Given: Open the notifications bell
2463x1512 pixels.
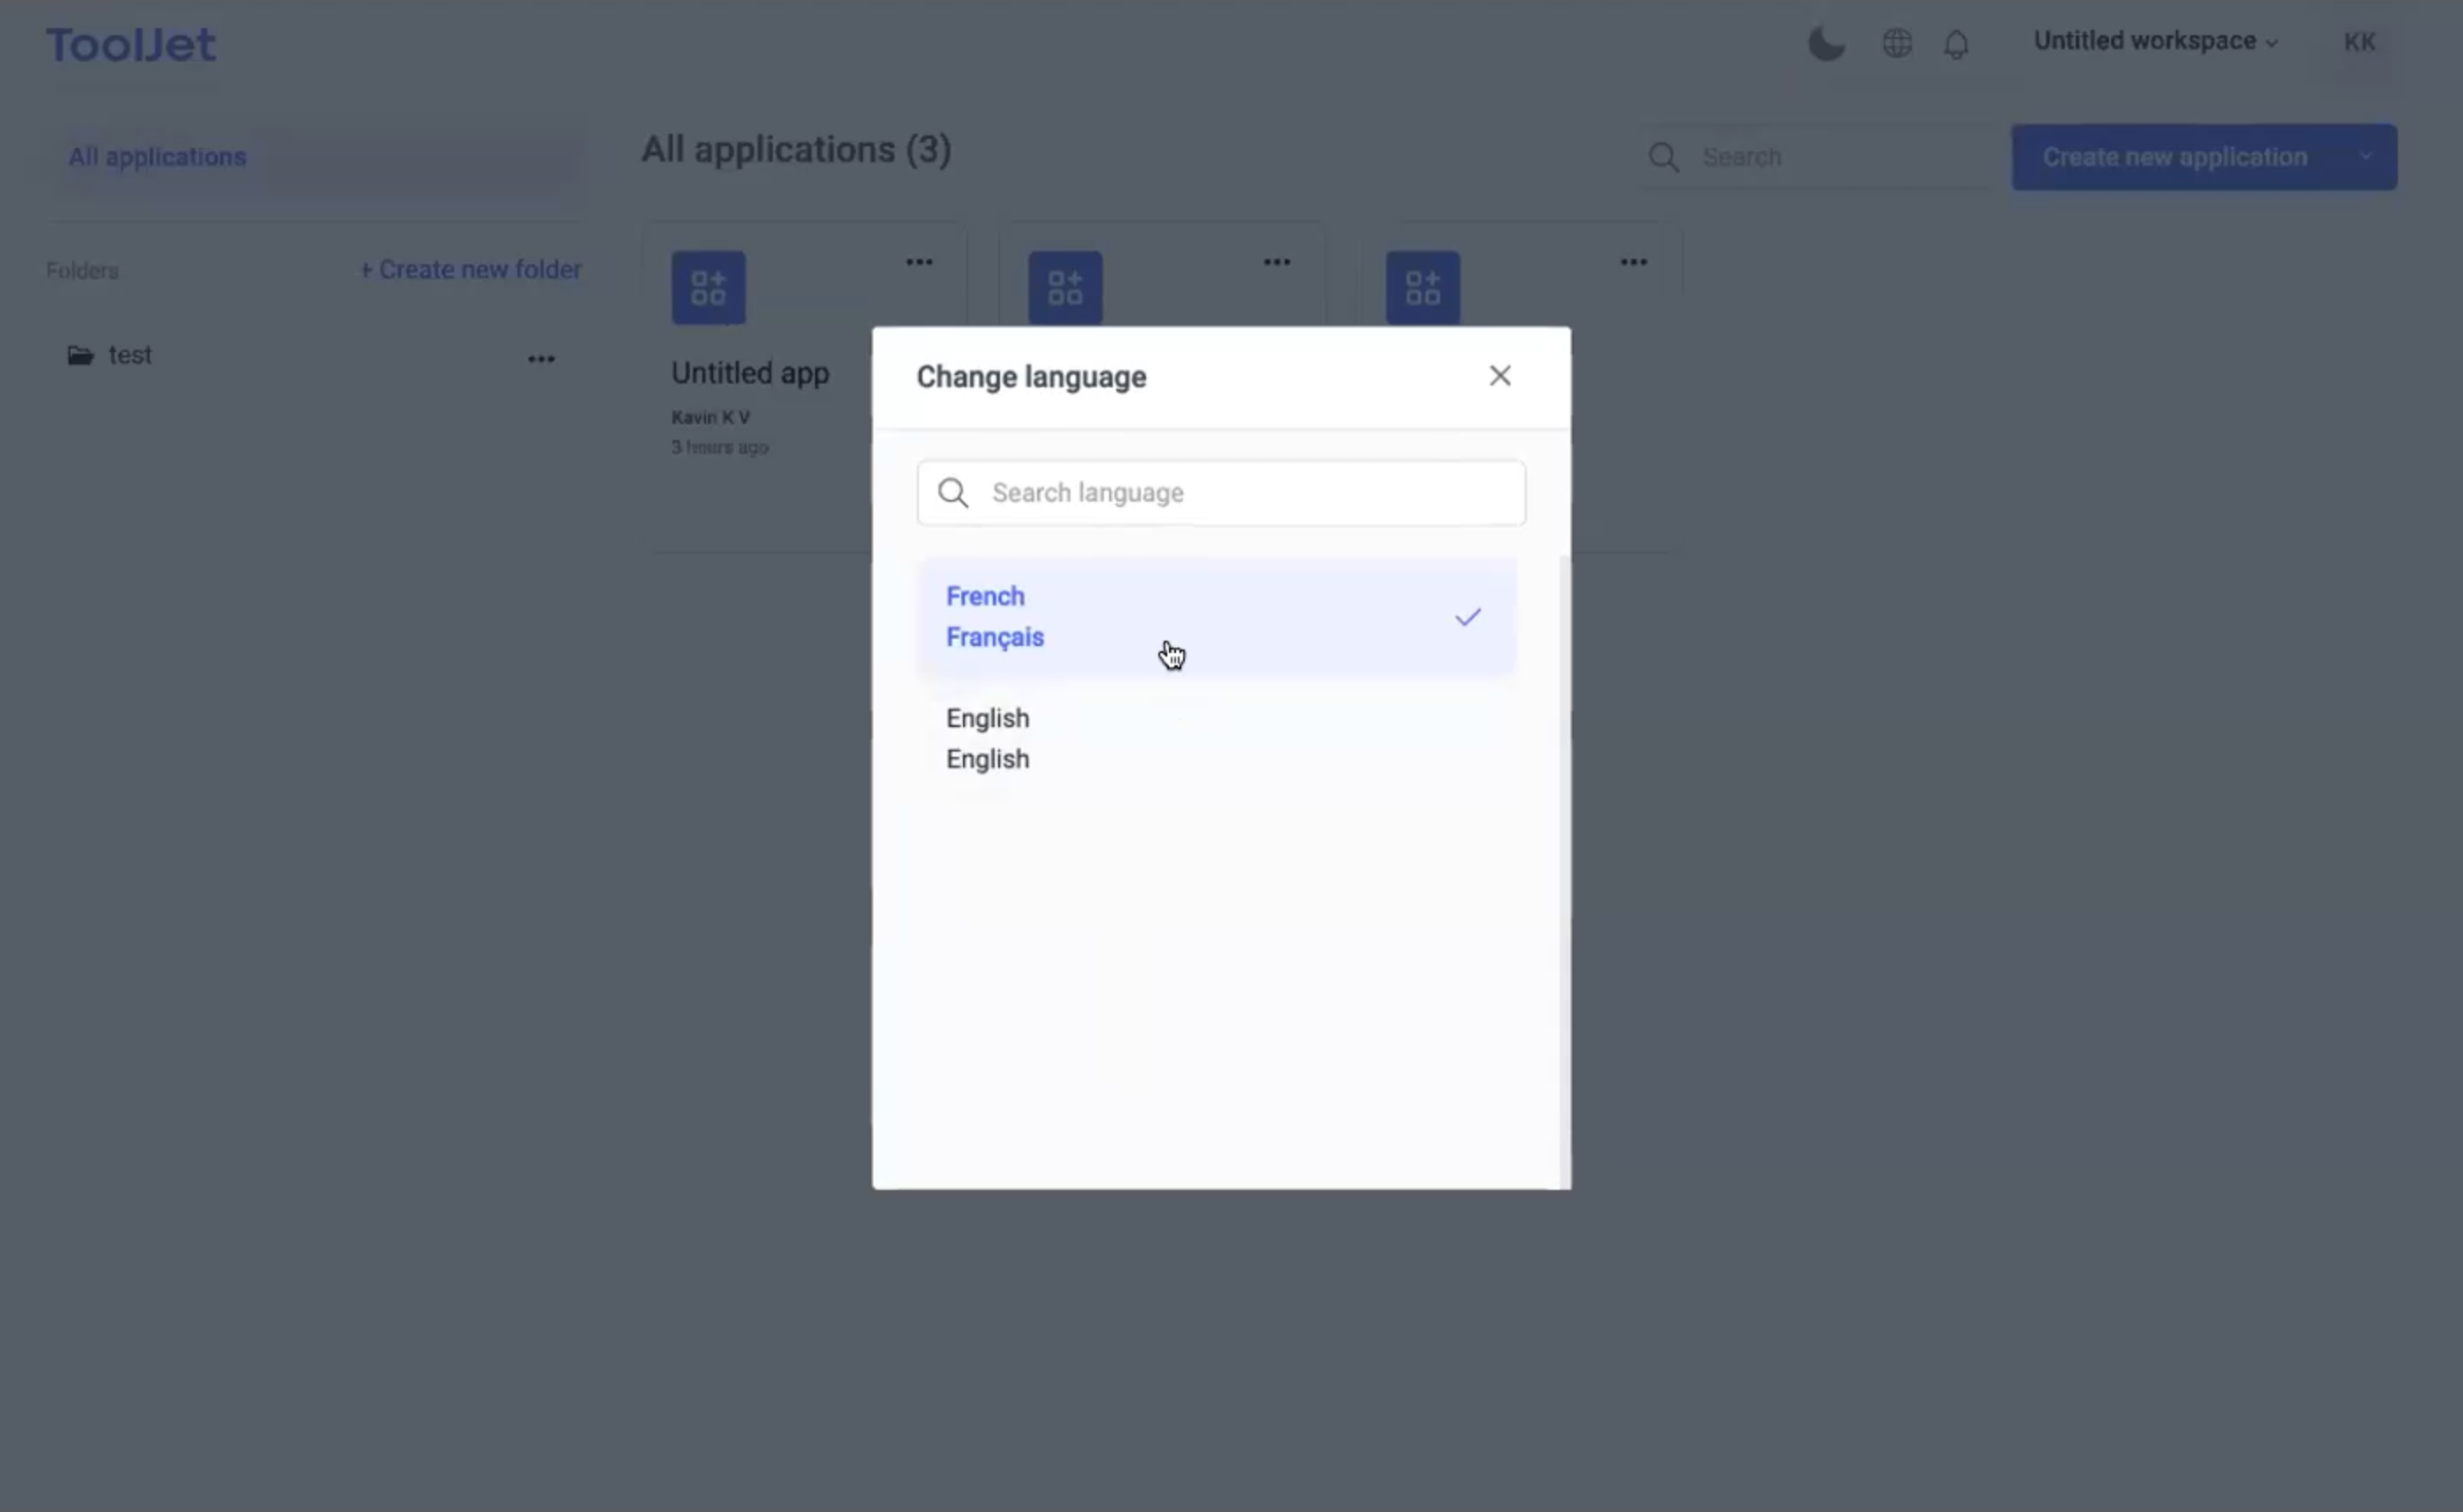Looking at the screenshot, I should tap(1956, 44).
